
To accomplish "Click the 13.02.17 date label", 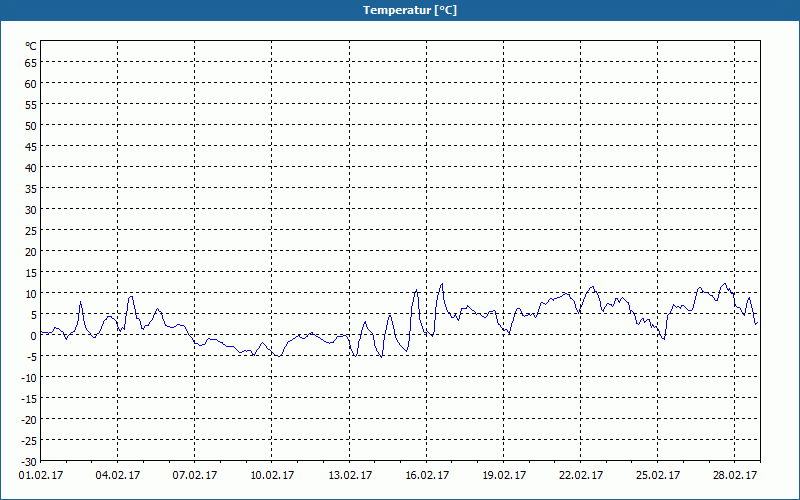I will click(349, 475).
